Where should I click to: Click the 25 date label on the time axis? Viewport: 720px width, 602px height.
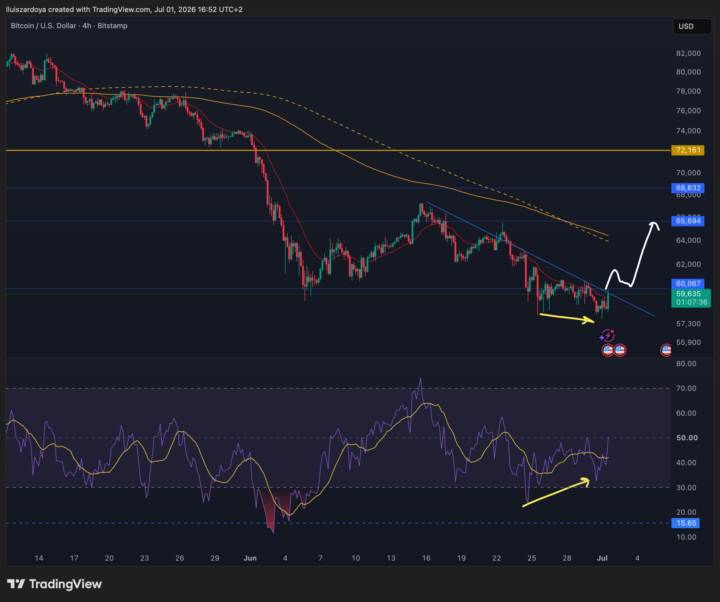pyautogui.click(x=532, y=558)
